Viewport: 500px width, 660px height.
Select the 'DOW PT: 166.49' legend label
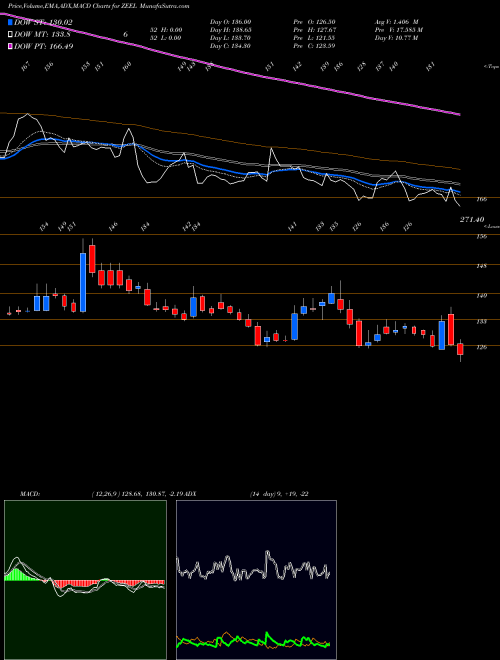44,46
